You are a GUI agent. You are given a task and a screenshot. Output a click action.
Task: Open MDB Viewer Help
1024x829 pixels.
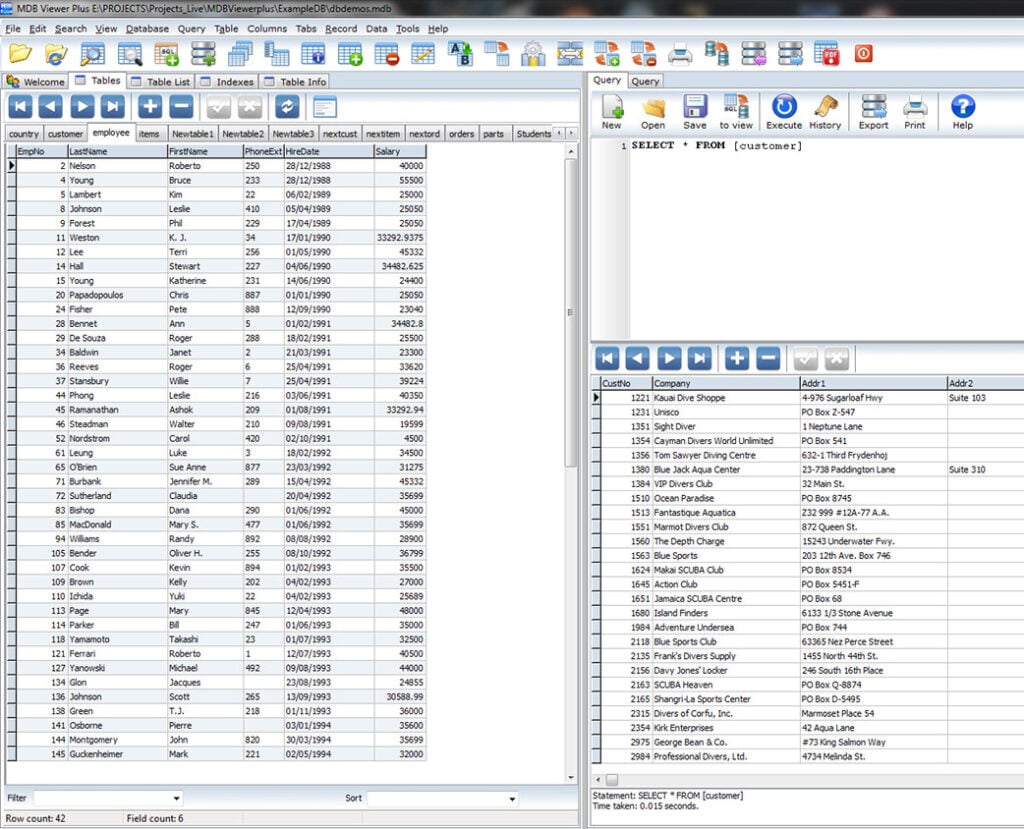(x=961, y=110)
